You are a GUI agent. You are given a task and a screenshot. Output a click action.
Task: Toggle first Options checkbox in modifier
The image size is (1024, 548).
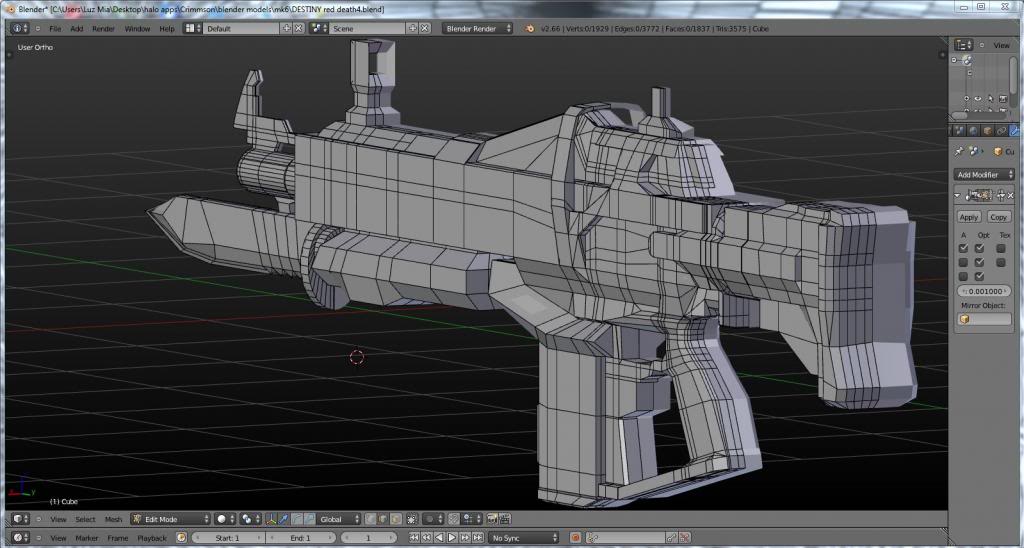pyautogui.click(x=979, y=248)
